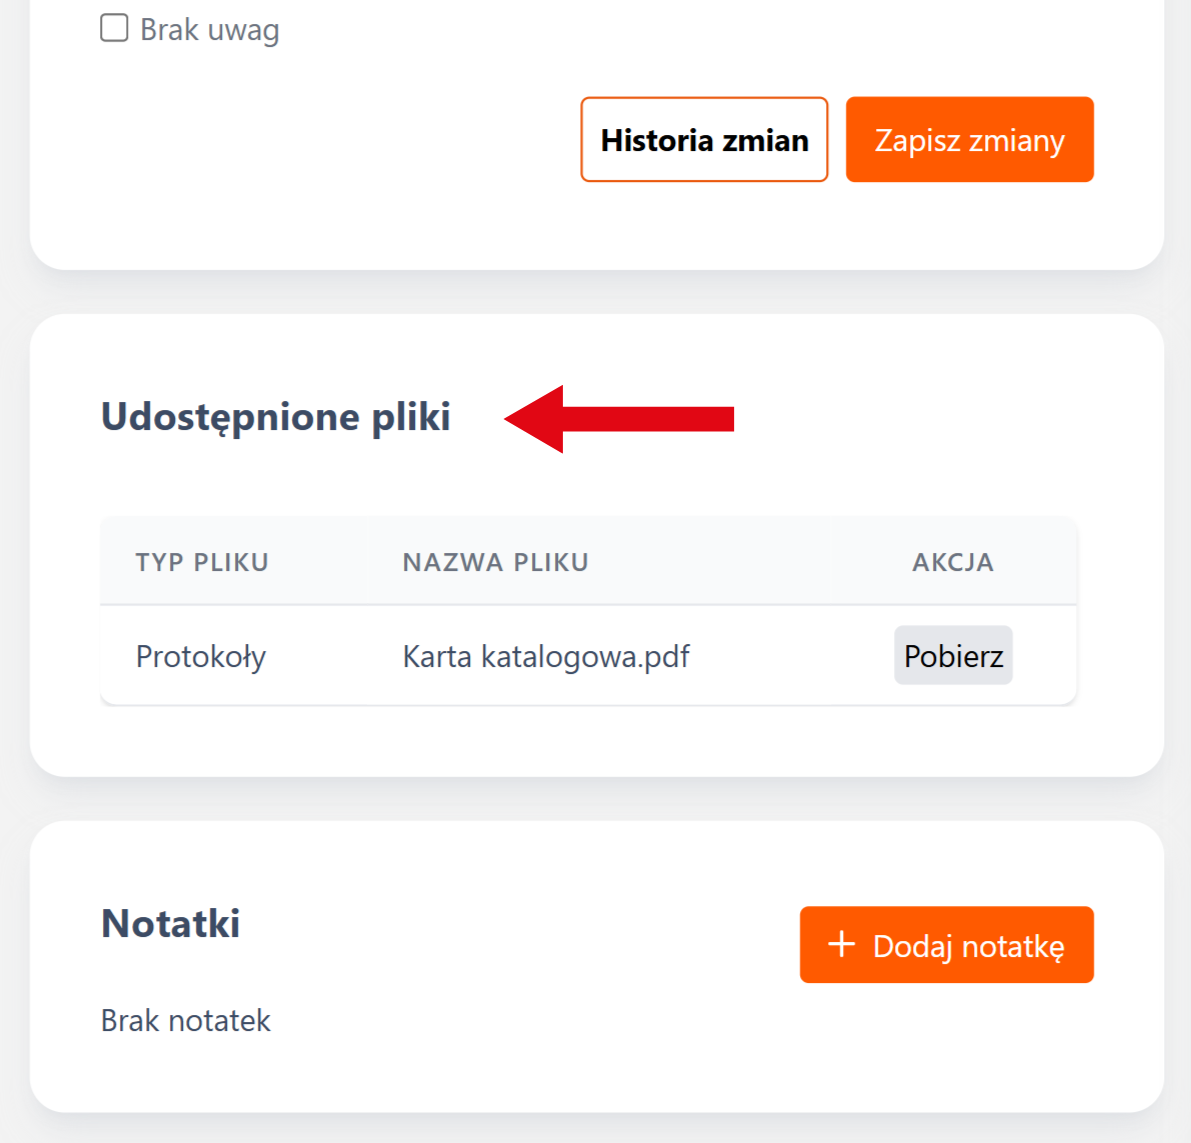
Task: Select the Udostępnione pliki heading
Action: click(275, 417)
